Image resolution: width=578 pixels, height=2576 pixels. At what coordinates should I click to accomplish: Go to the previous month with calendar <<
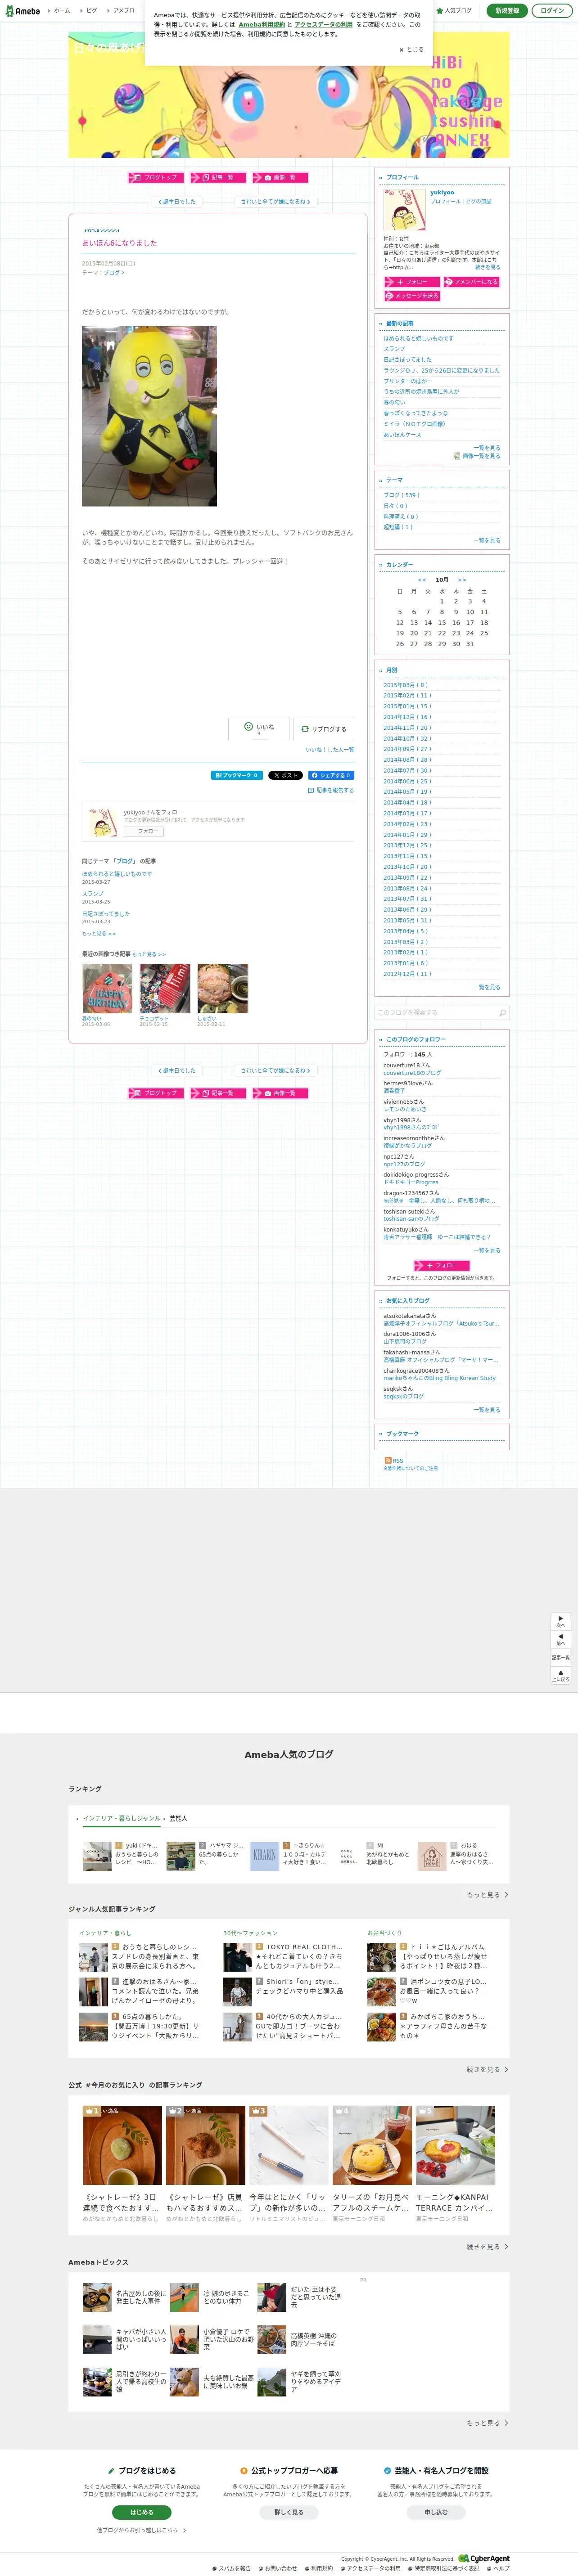point(422,580)
